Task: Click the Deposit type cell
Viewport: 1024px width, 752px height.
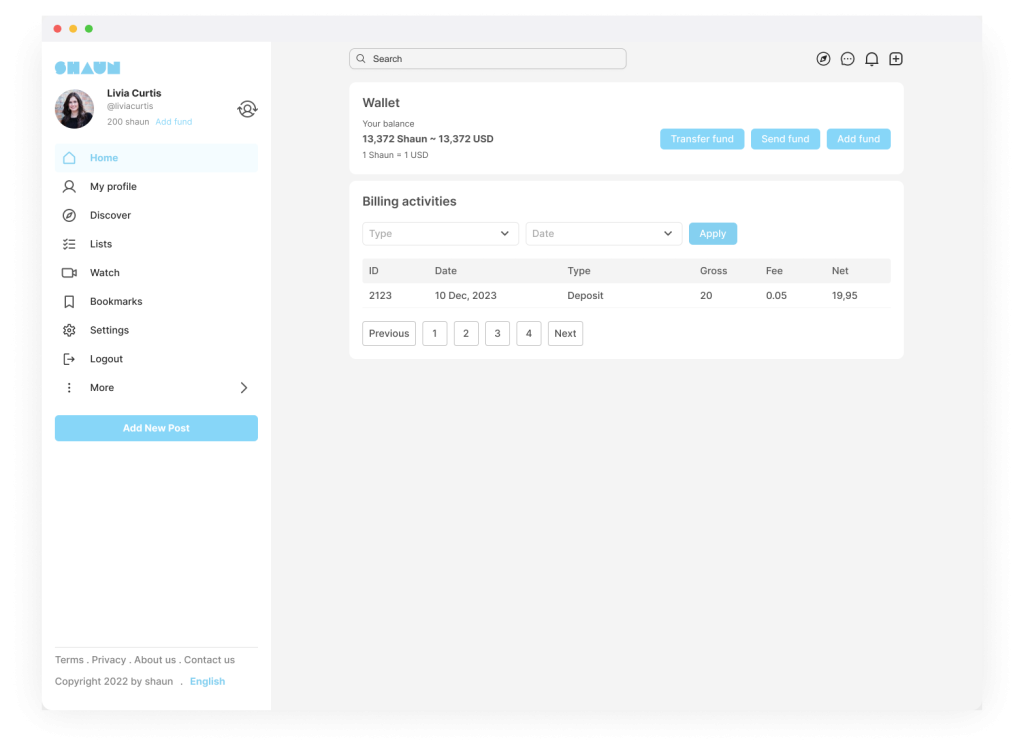Action: click(x=585, y=296)
